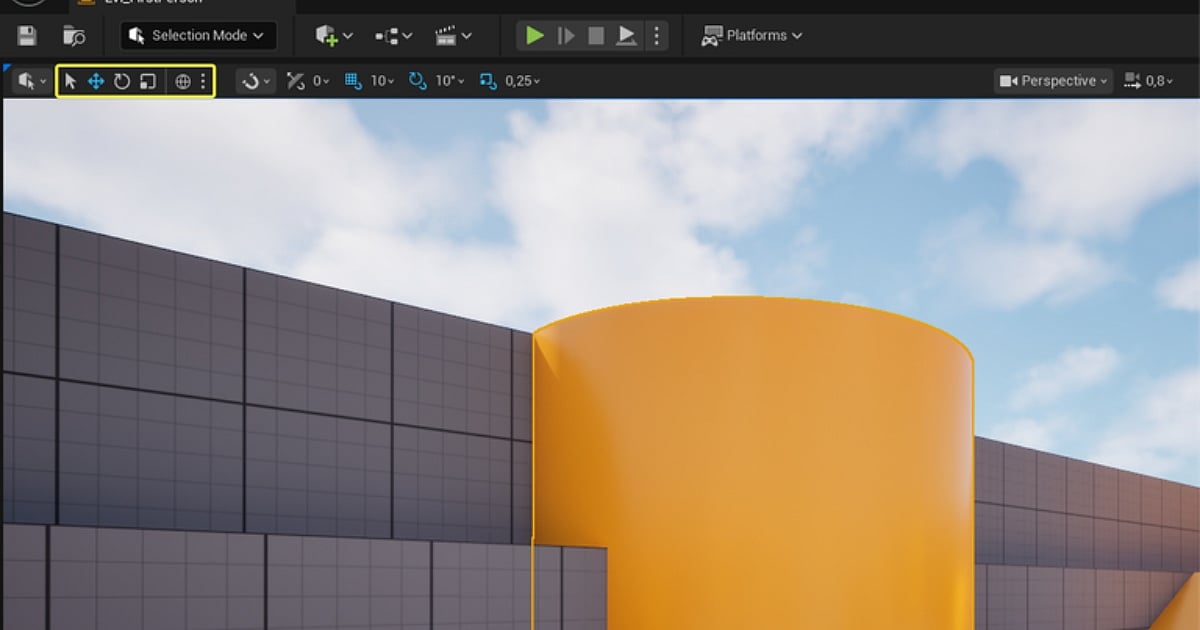Select the arrow Select objects tool
Viewport: 1200px width, 630px height.
[x=70, y=81]
